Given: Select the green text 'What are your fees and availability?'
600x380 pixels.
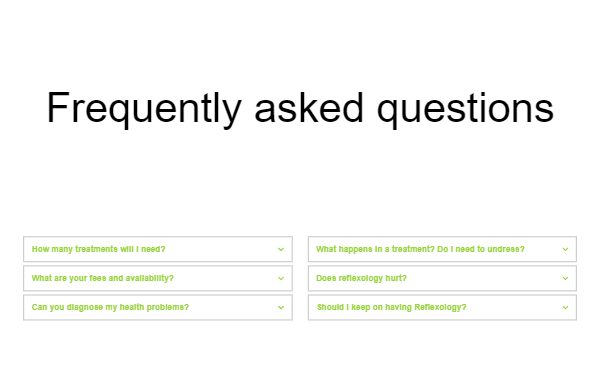Looking at the screenshot, I should pos(103,278).
